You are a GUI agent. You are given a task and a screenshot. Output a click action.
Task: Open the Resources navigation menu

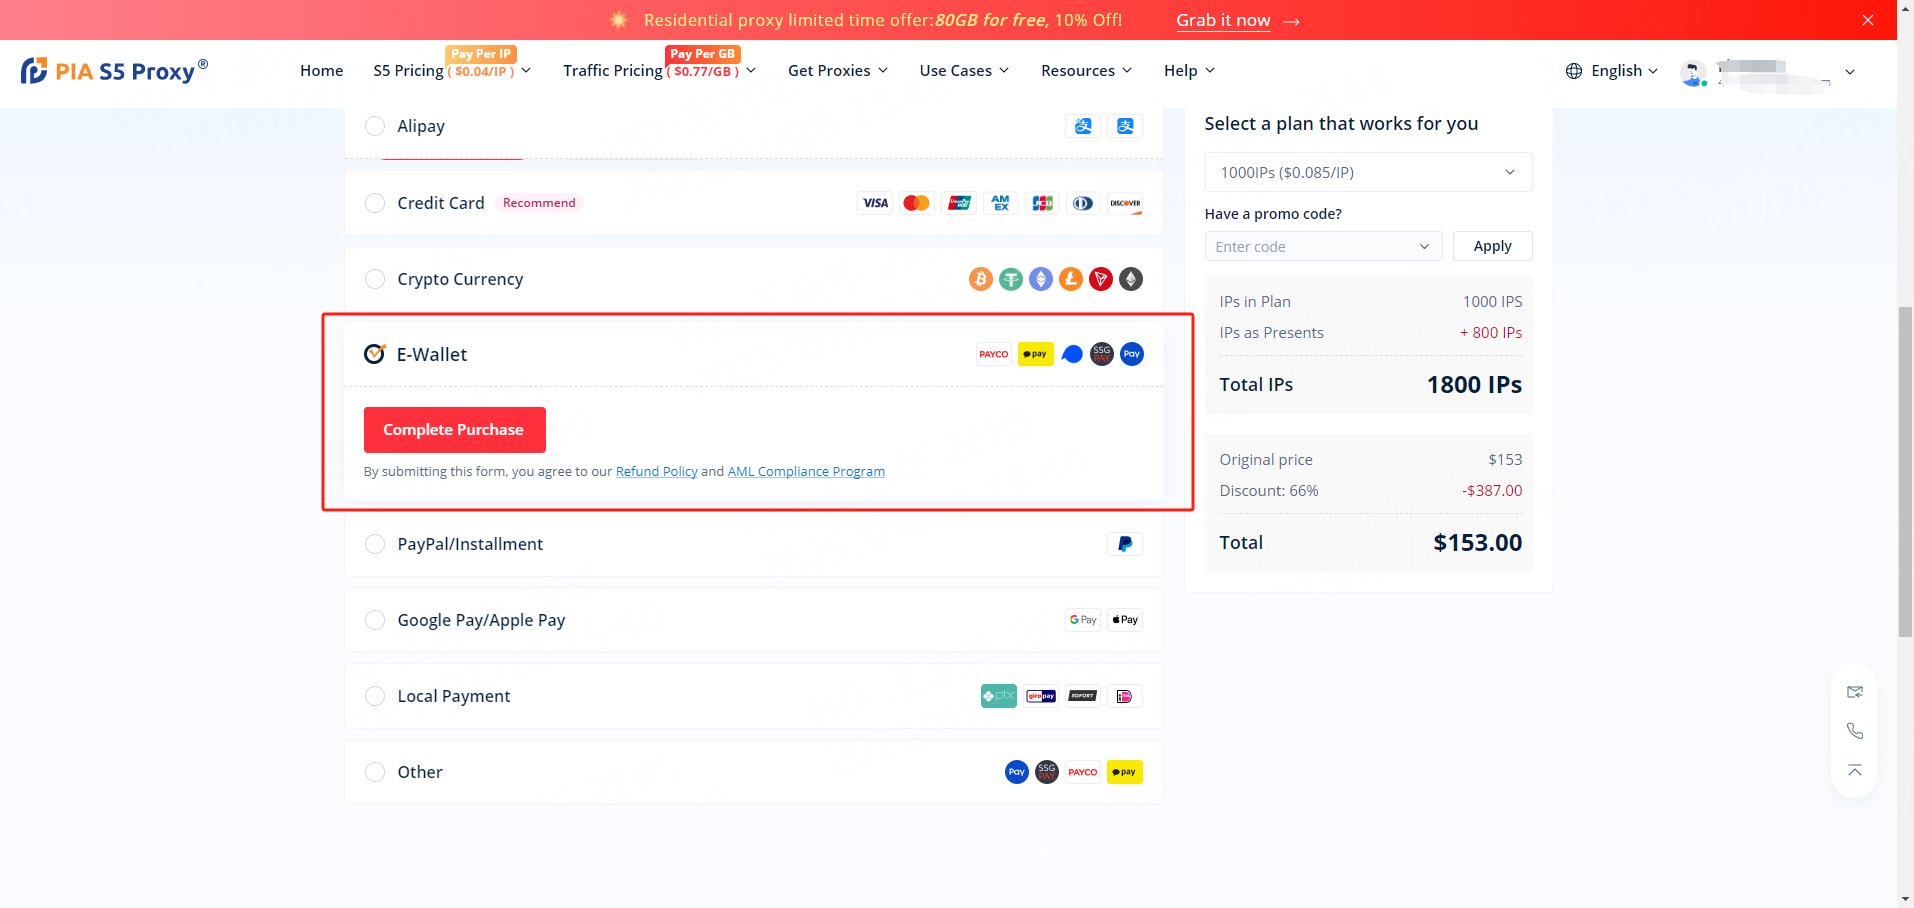pyautogui.click(x=1086, y=71)
